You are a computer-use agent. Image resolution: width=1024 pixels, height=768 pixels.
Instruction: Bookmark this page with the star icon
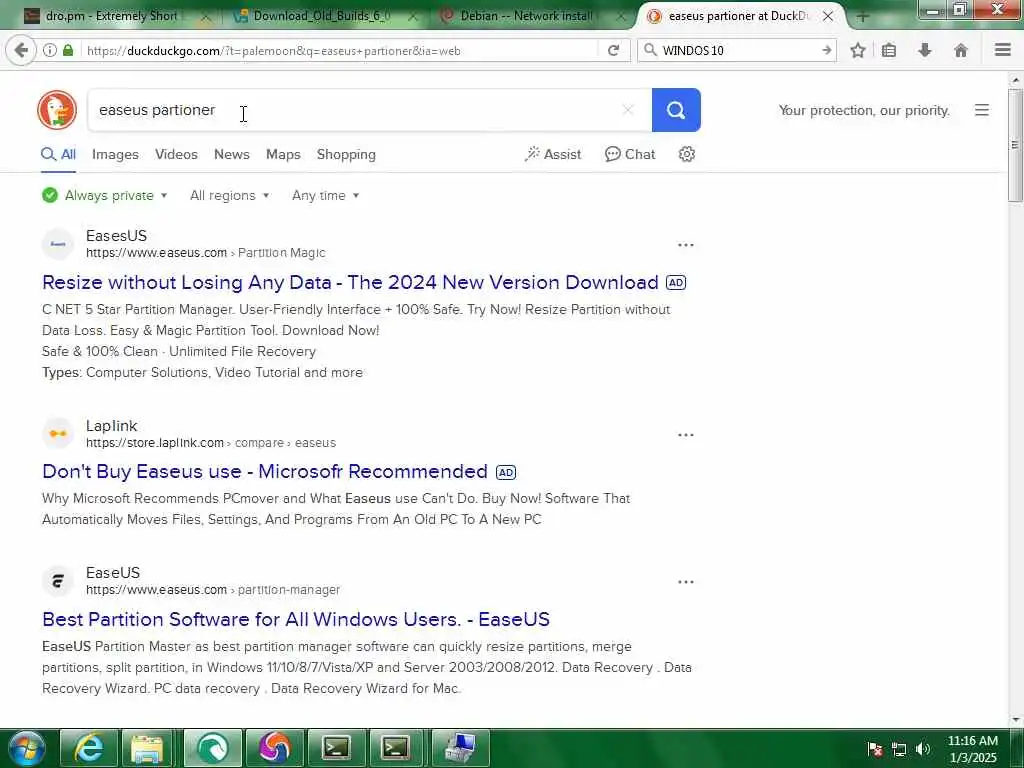coord(858,50)
